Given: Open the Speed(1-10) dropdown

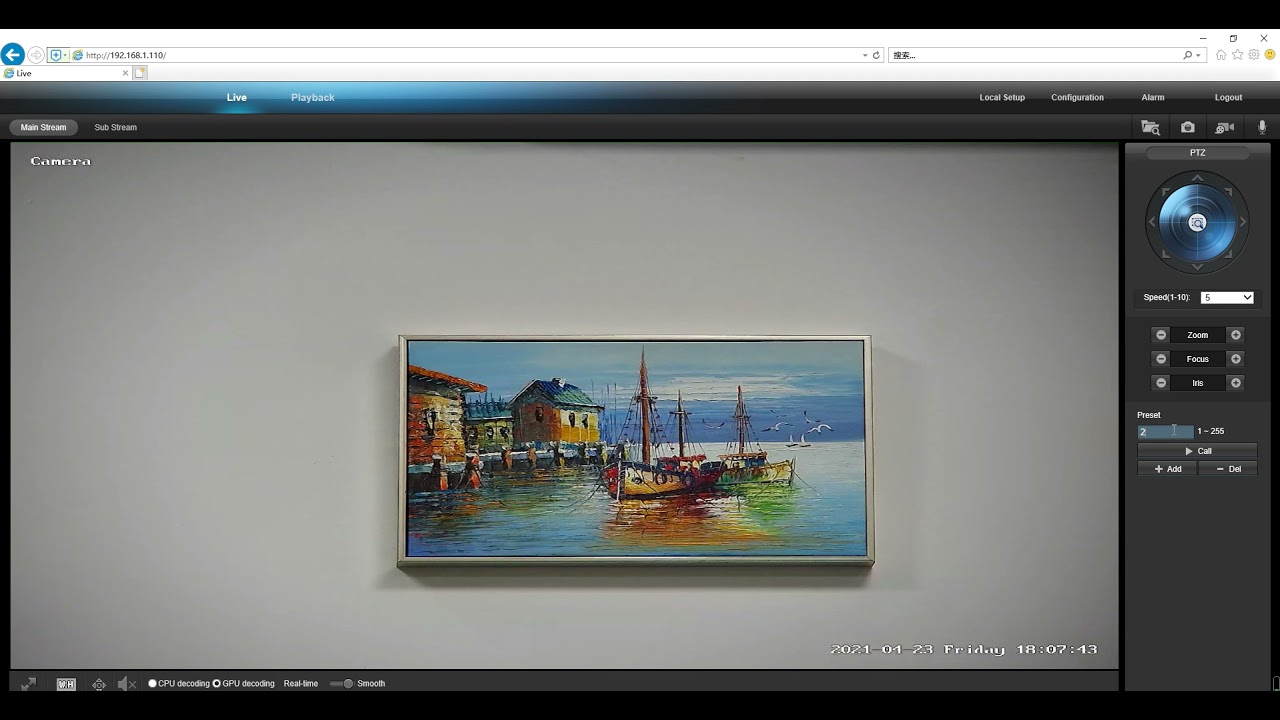Looking at the screenshot, I should pos(1227,297).
